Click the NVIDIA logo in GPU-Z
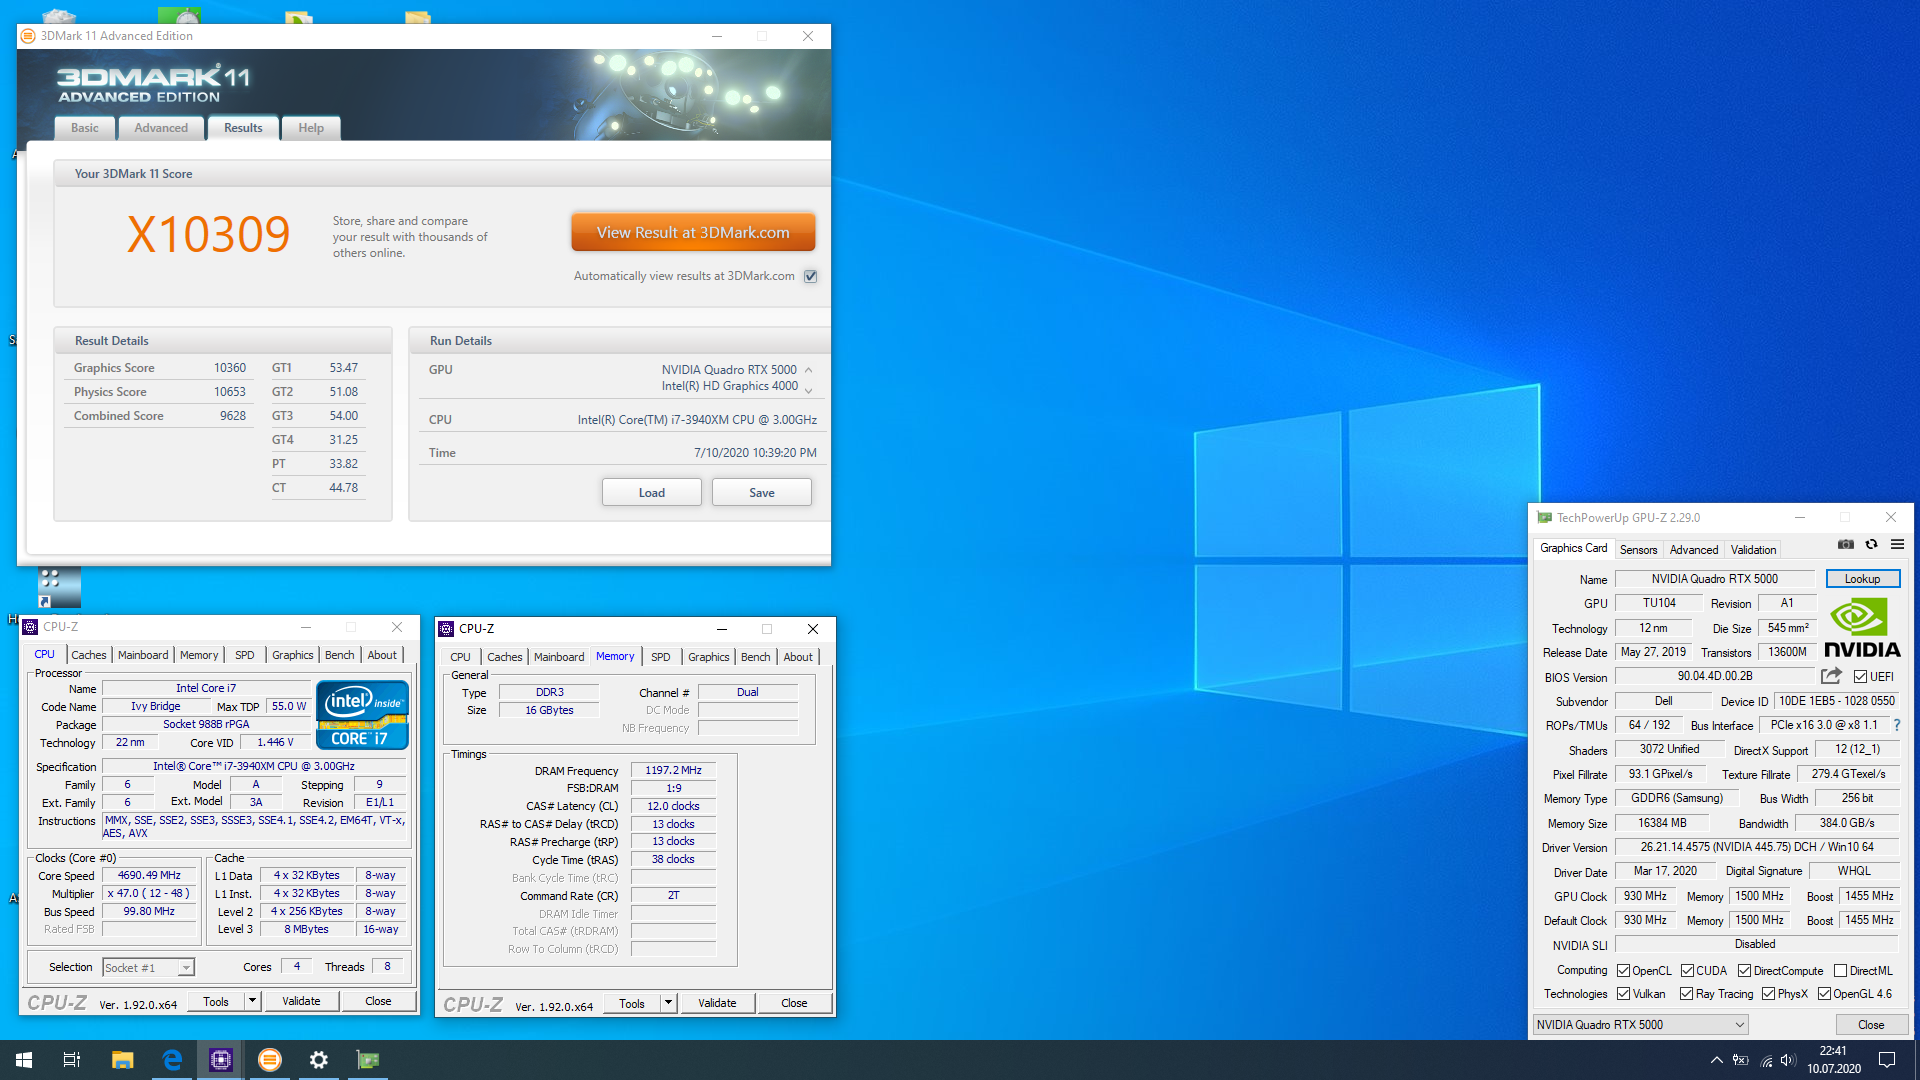This screenshot has width=1920, height=1080. pos(1862,628)
